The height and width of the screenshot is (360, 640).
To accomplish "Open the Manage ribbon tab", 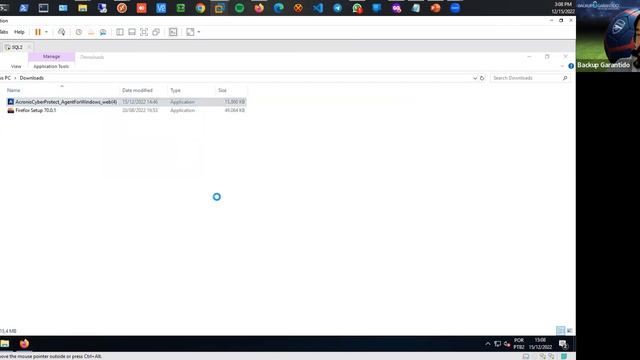I will (51, 56).
